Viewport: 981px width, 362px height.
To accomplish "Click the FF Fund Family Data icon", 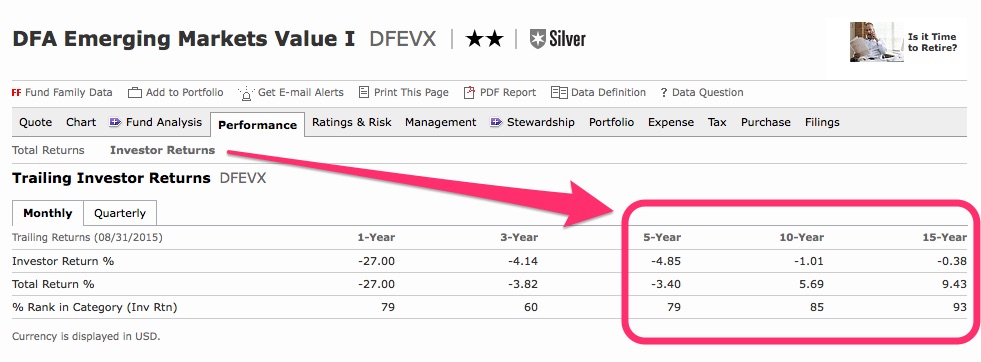I will tap(16, 93).
